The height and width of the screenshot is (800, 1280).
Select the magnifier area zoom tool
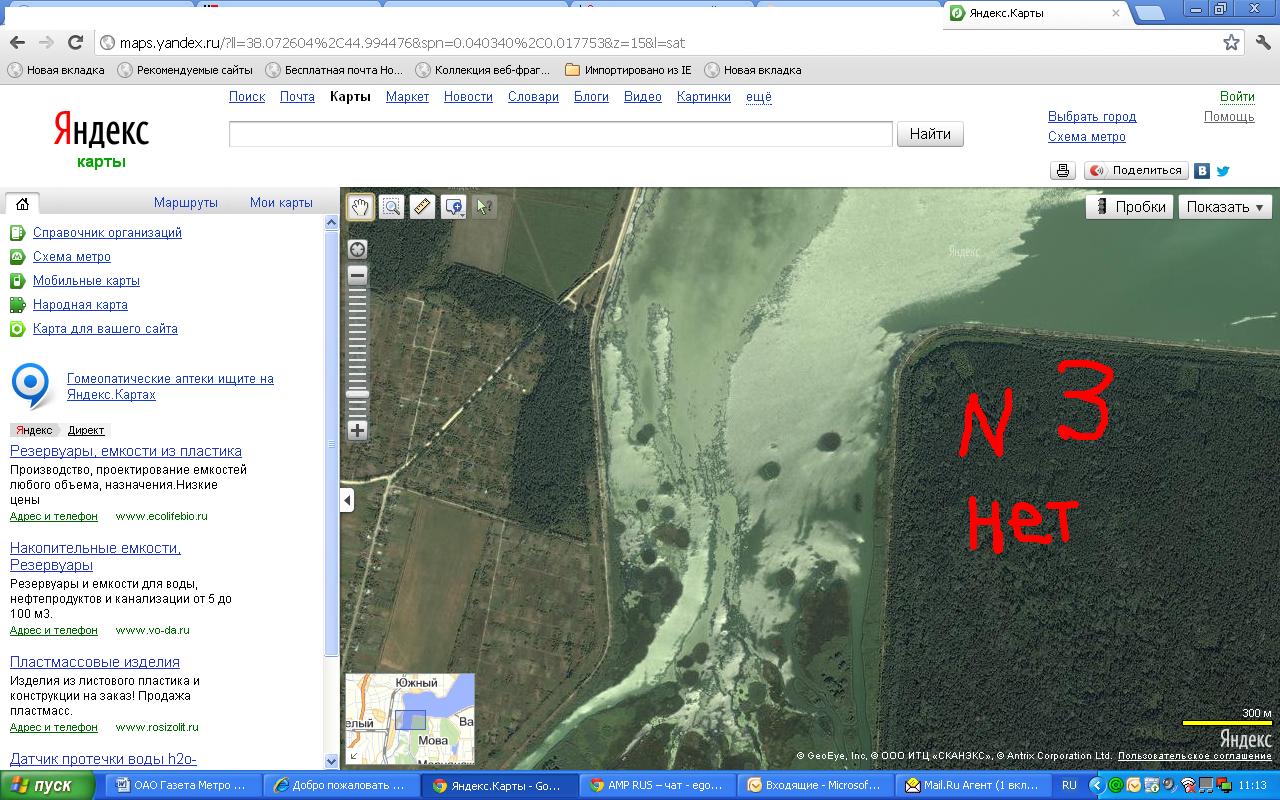391,207
